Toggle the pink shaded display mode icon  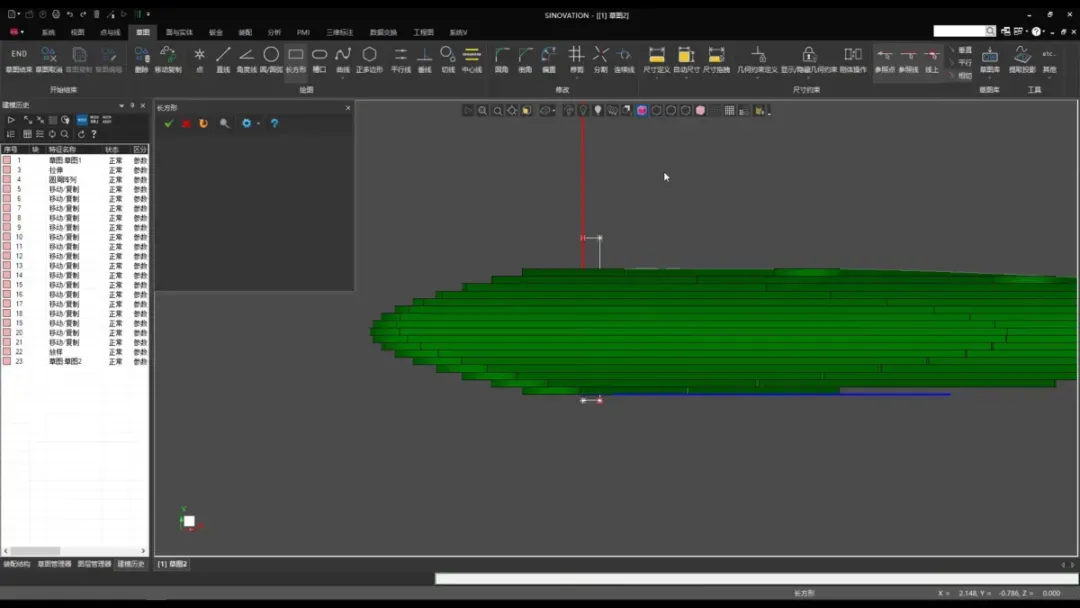(x=700, y=110)
